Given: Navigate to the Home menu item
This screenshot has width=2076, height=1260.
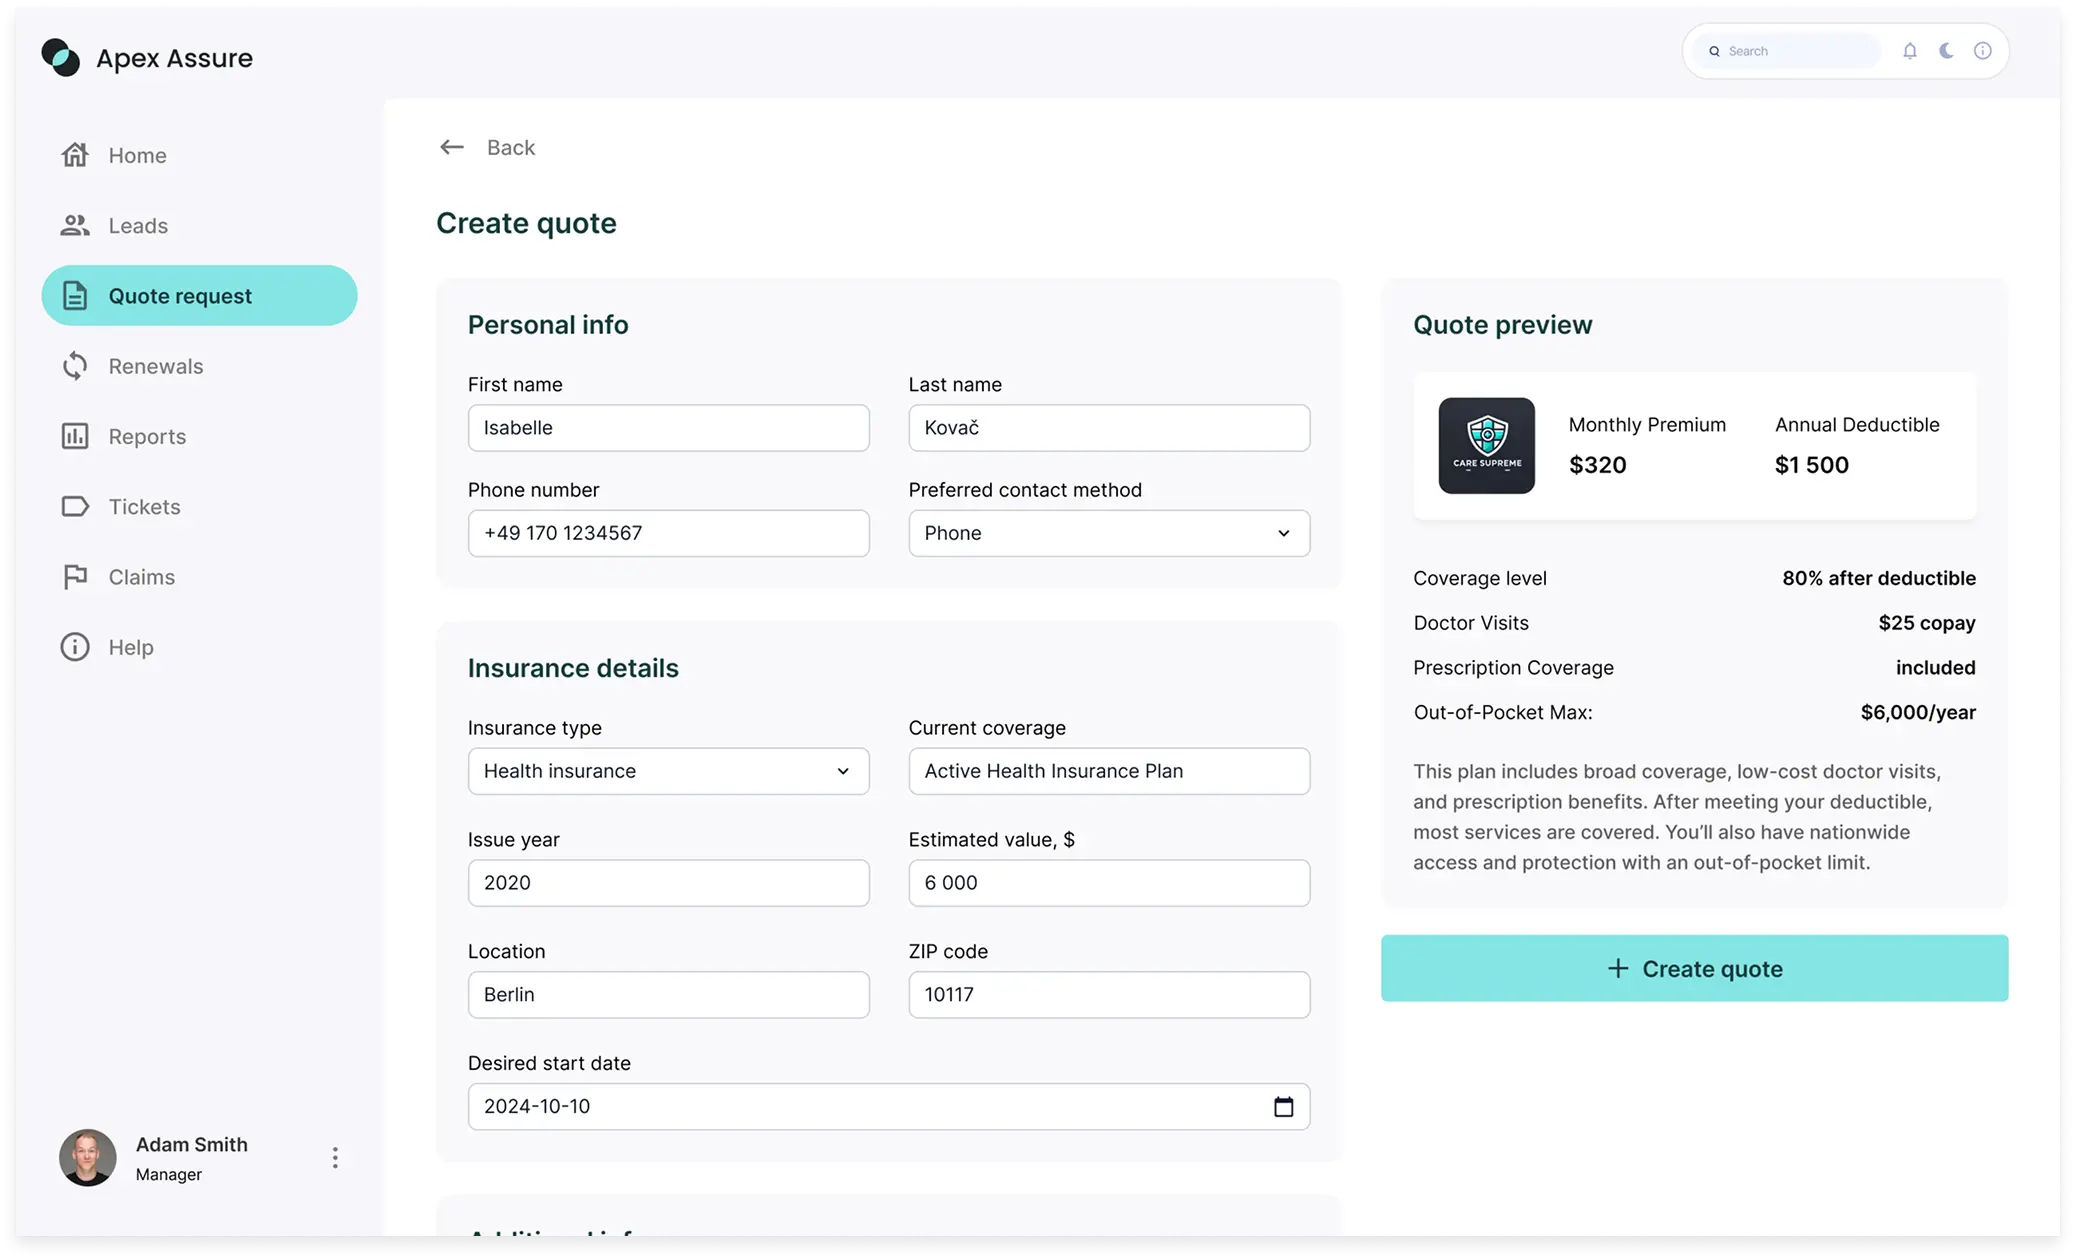Looking at the screenshot, I should tap(137, 155).
